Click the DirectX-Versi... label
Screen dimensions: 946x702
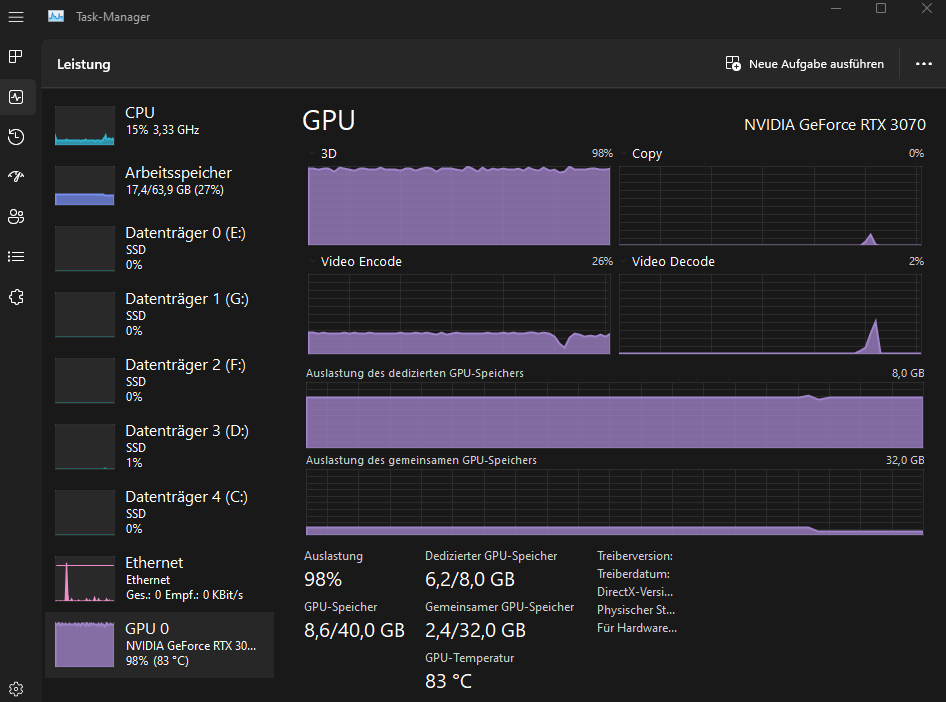coord(635,592)
